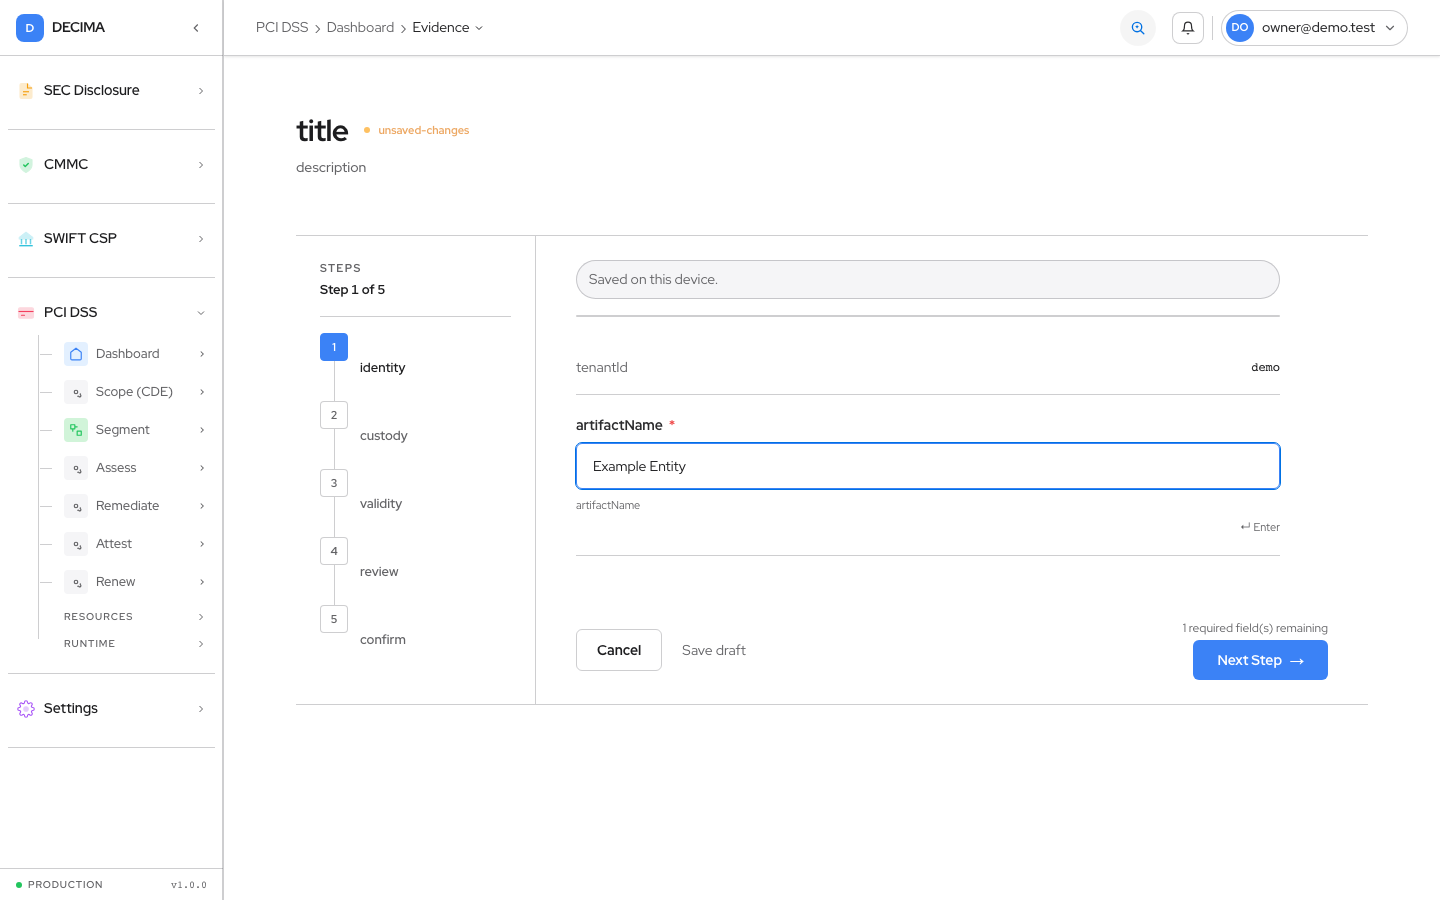
Task: Click the Remediate icon
Action: click(76, 506)
